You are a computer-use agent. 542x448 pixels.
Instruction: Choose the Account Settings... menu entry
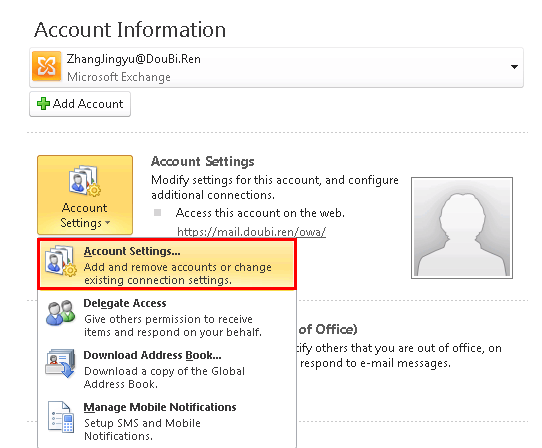coord(167,264)
